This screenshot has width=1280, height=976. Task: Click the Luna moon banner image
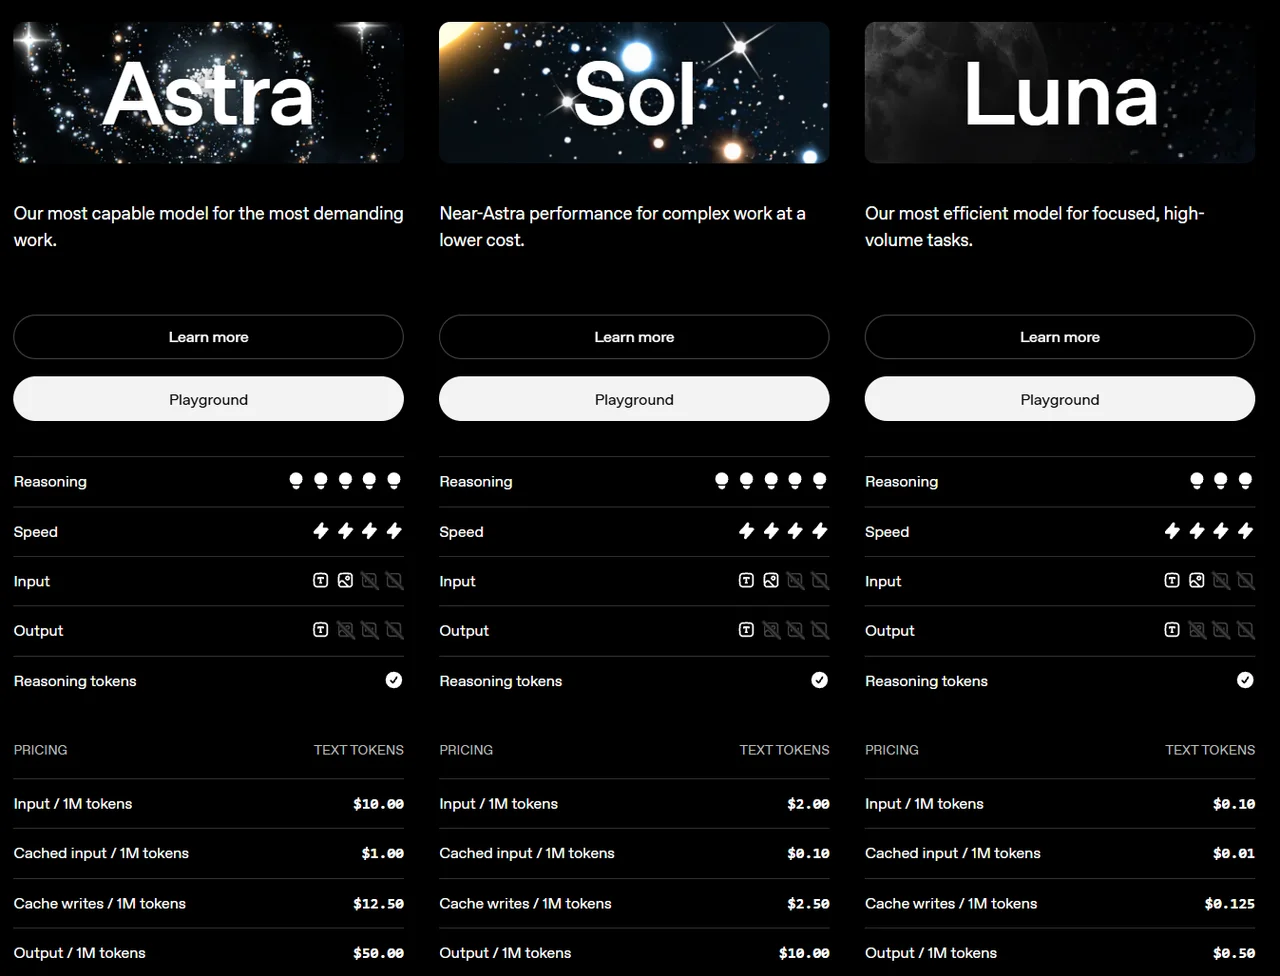[1060, 93]
